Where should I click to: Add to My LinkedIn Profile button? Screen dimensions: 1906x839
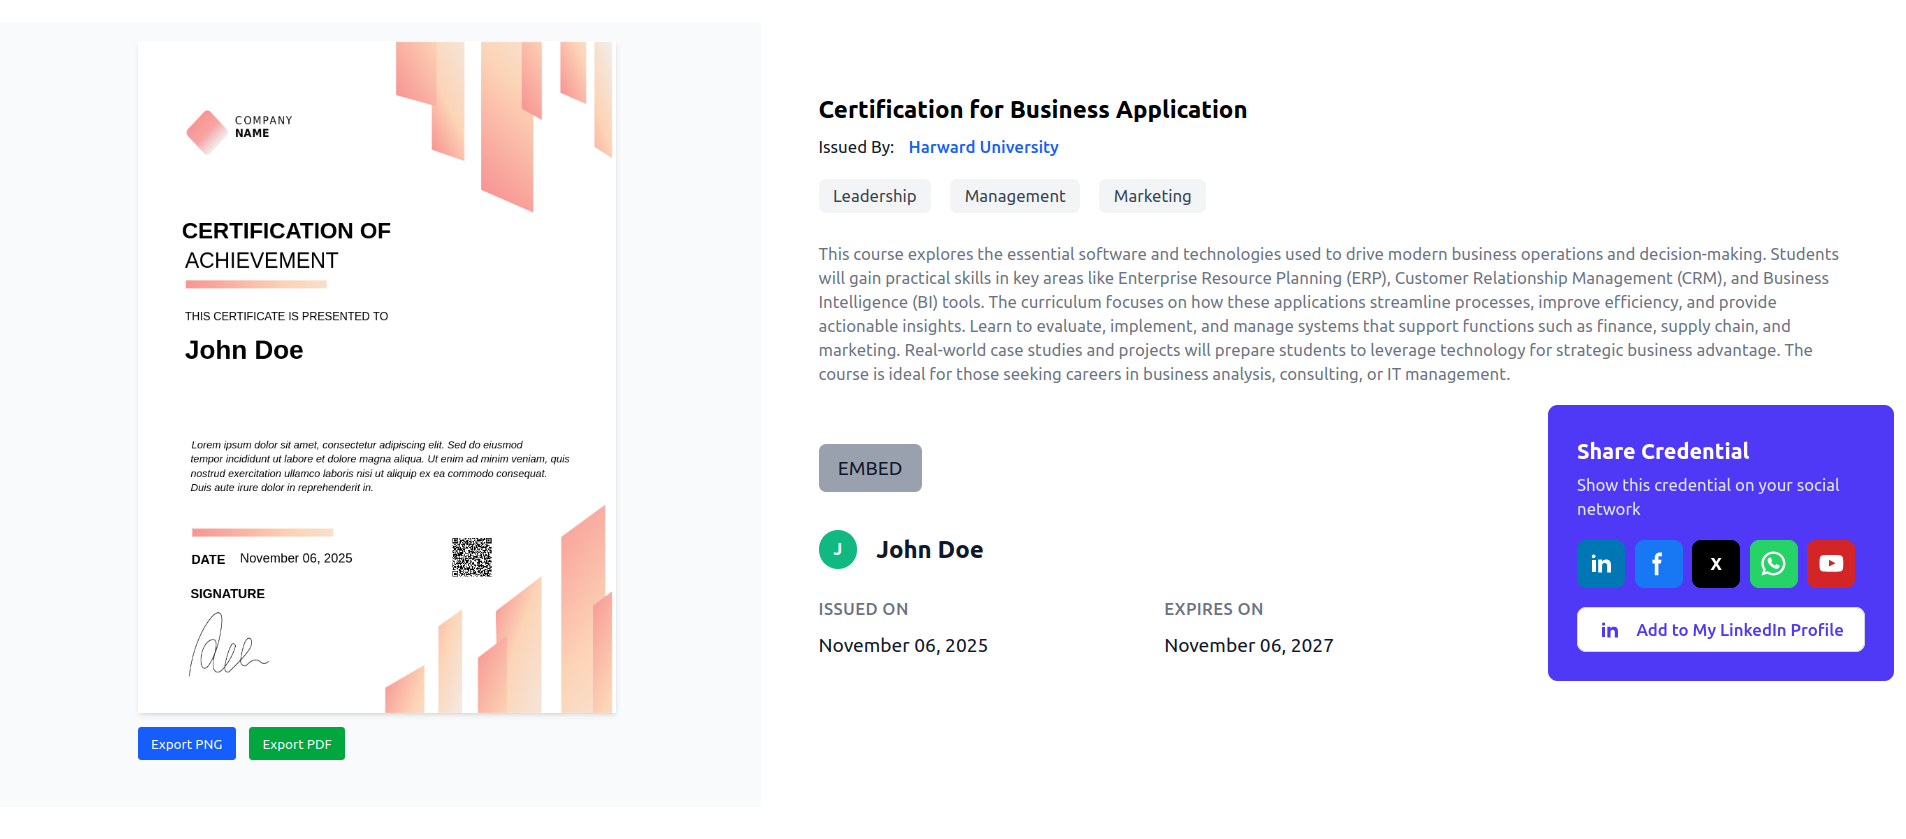click(1720, 630)
